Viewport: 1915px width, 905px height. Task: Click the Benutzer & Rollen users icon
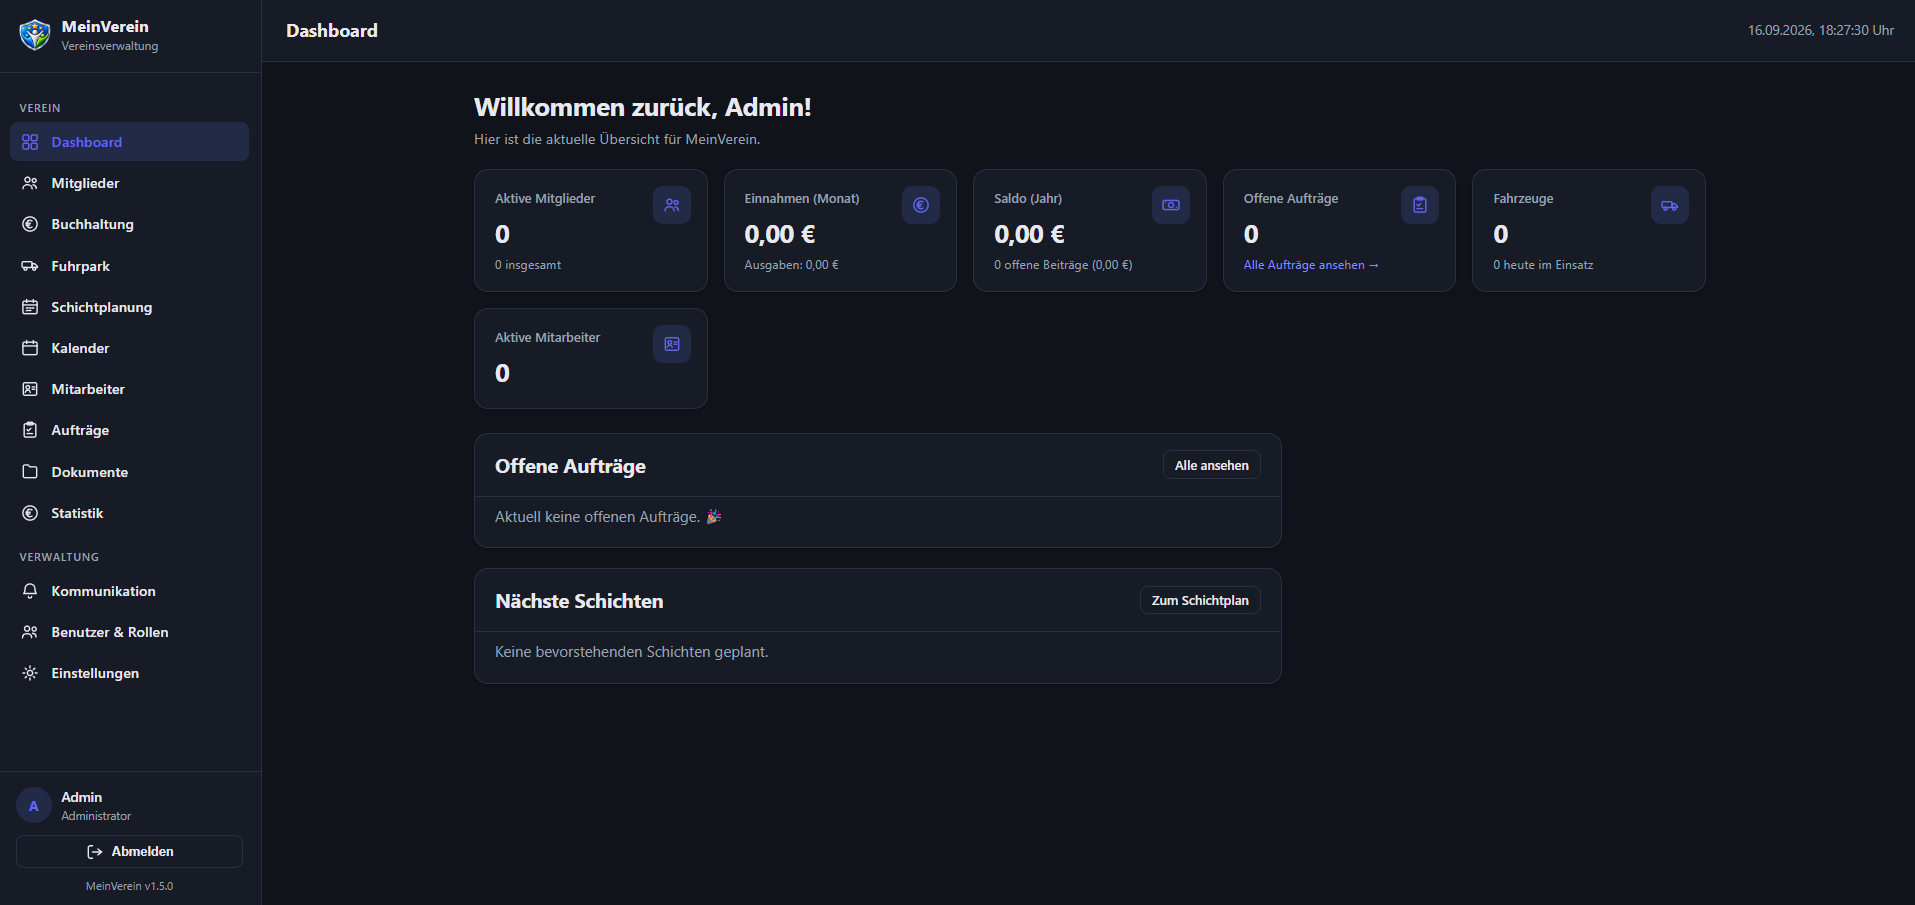(x=30, y=632)
